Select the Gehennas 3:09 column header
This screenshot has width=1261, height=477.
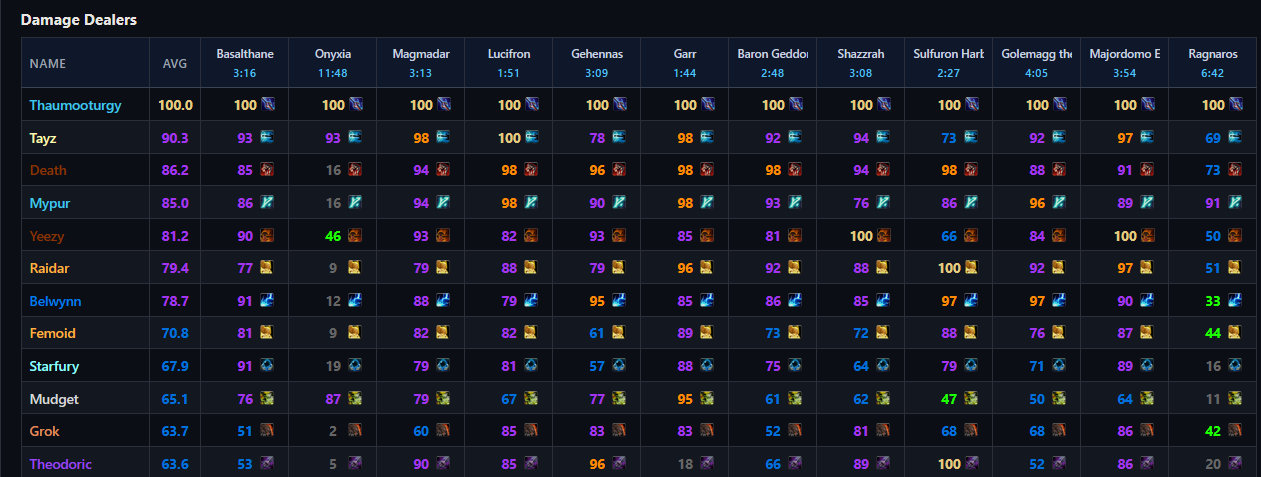tap(597, 63)
